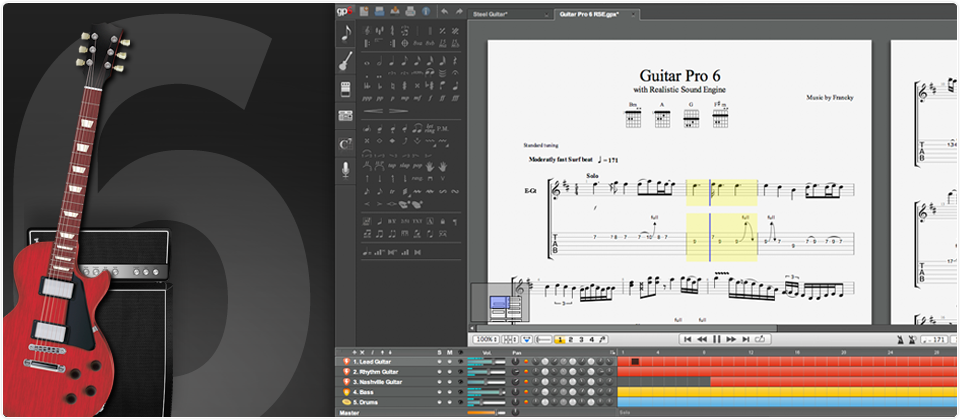Open the microphone lyrics panel tab

(x=346, y=170)
